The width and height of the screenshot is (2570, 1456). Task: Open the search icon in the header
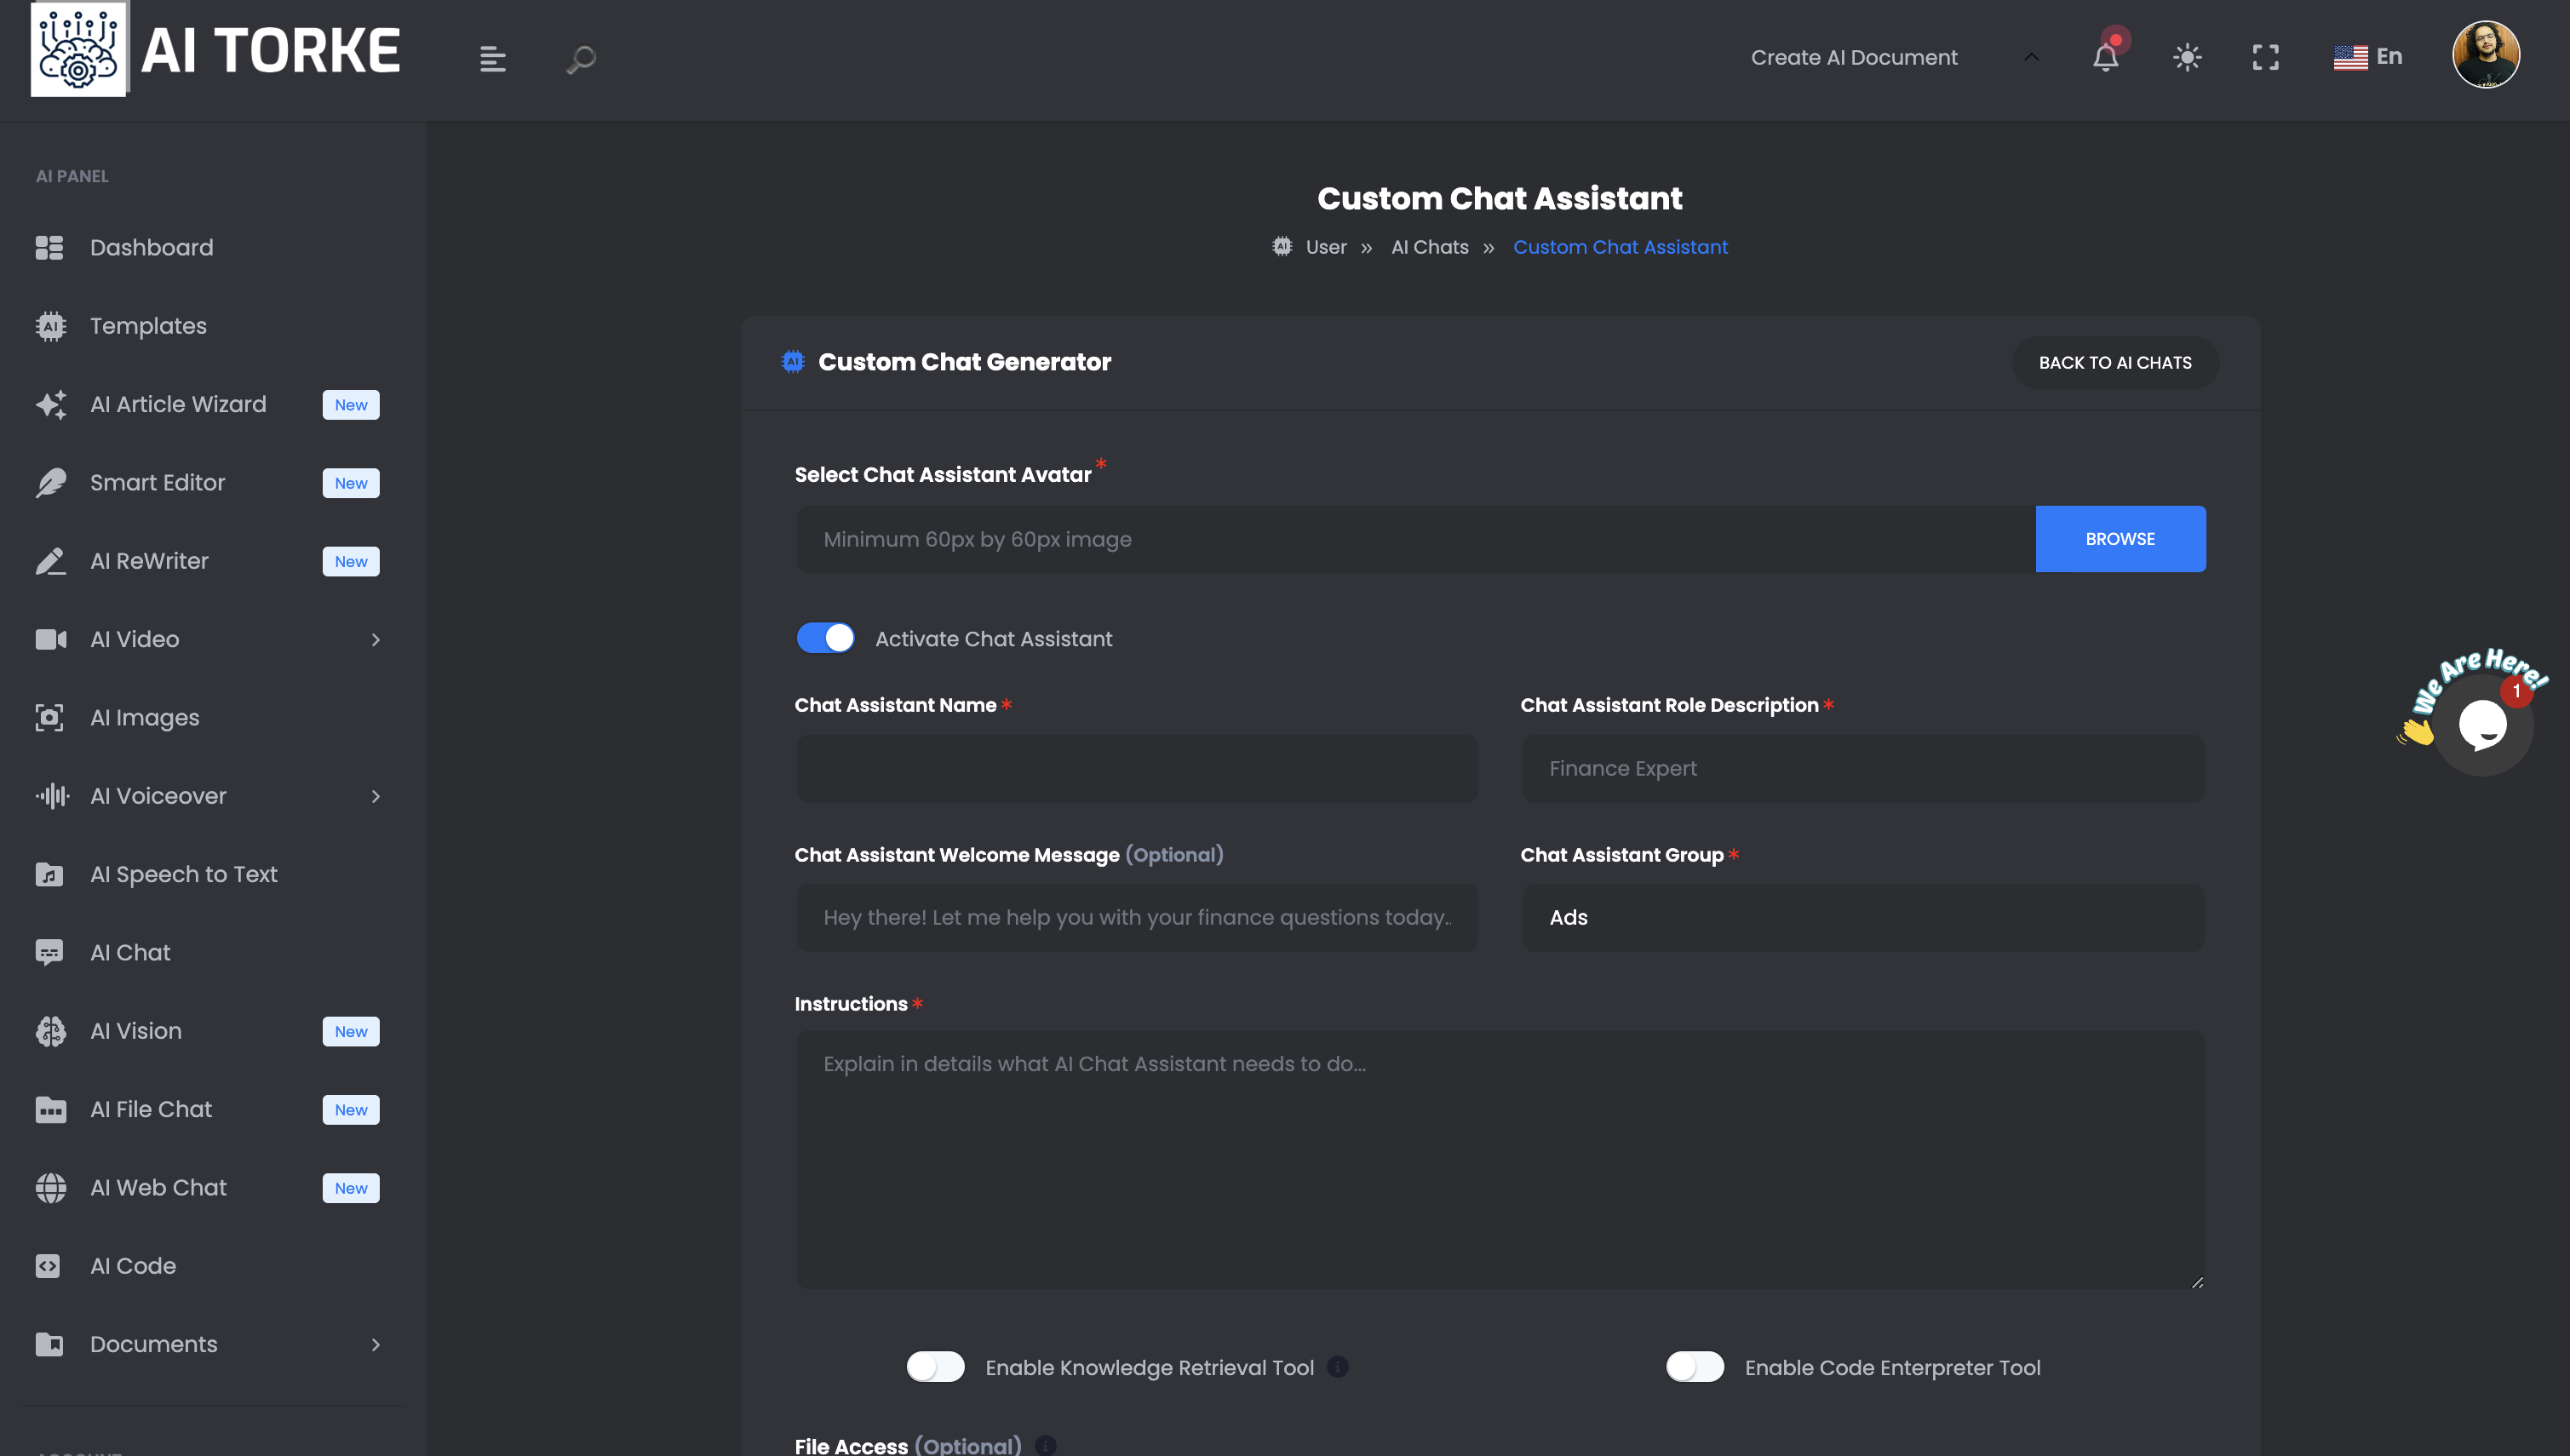[580, 60]
